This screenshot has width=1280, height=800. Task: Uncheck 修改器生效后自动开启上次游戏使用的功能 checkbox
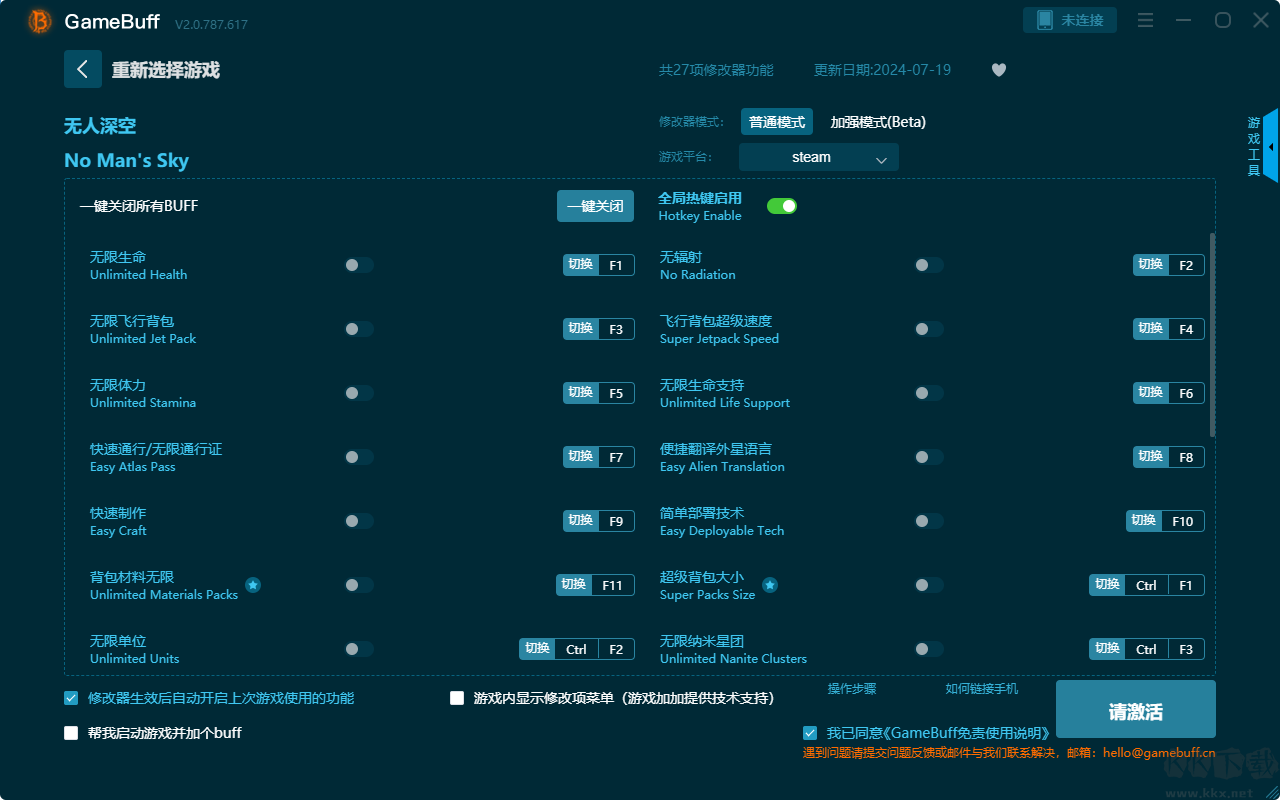pos(71,698)
